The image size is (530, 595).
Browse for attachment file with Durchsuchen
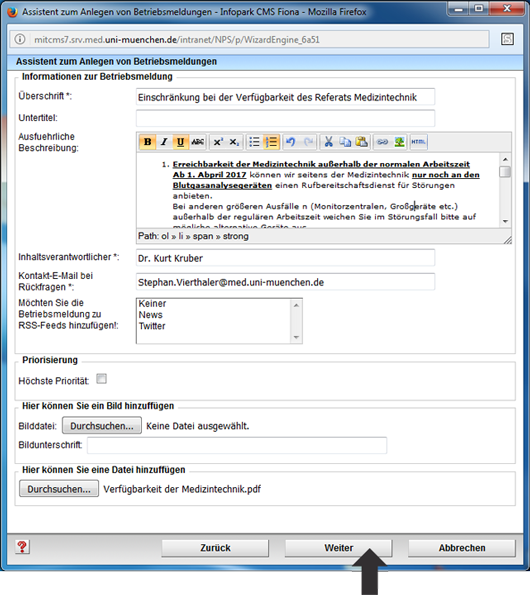click(x=59, y=489)
